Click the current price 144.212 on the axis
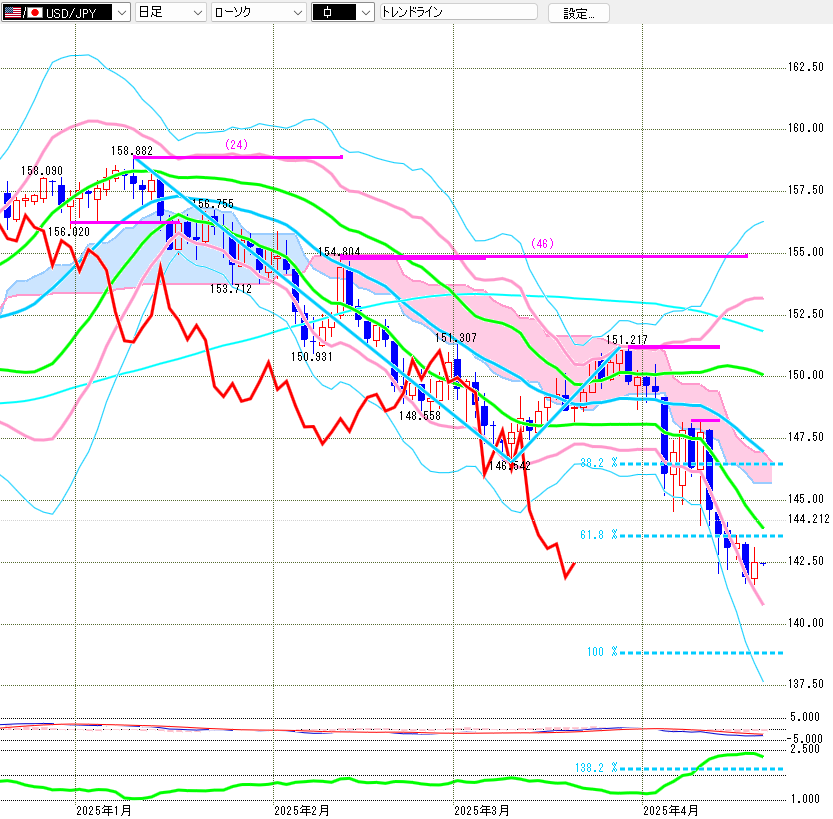 tap(809, 519)
